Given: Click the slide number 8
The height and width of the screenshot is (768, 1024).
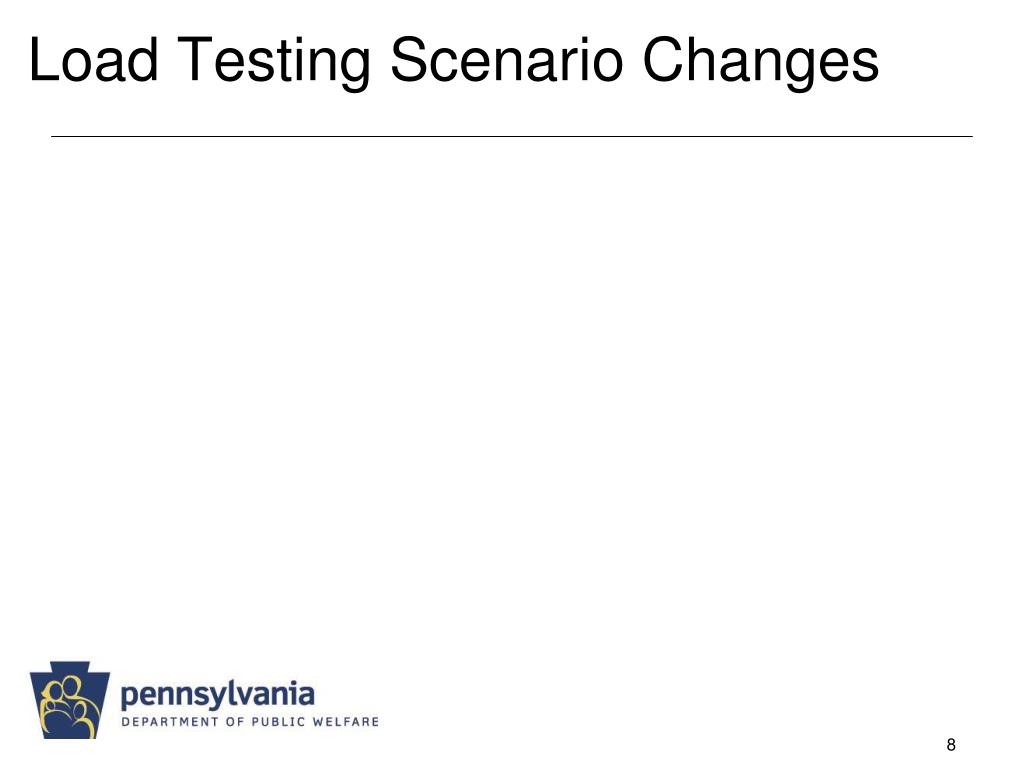Looking at the screenshot, I should click(951, 744).
